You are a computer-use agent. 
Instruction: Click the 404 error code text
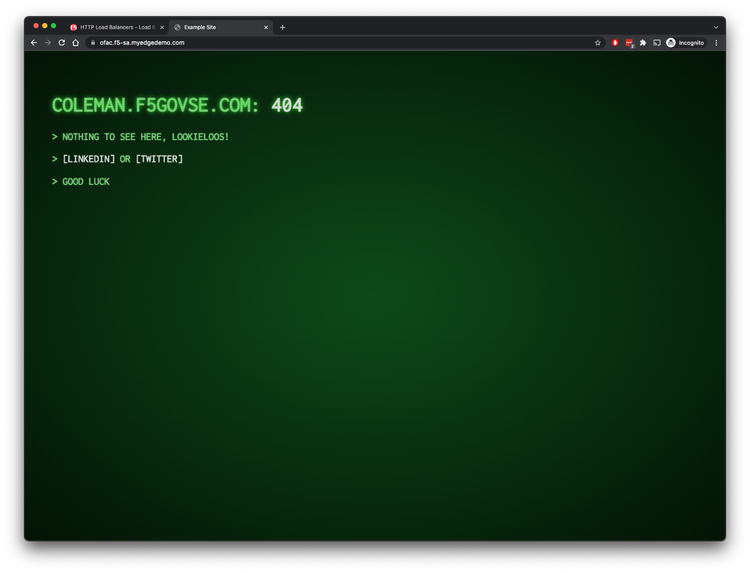click(x=287, y=105)
